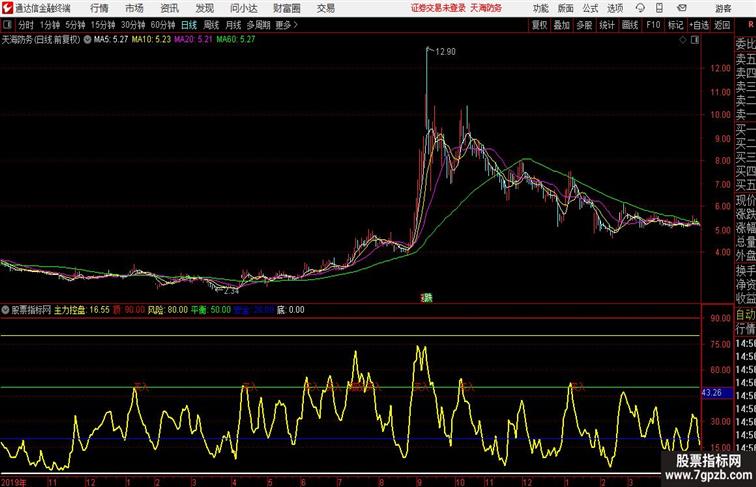This screenshot has height=487, width=756.
Task: Open the 资讯 menu
Action: click(x=170, y=8)
